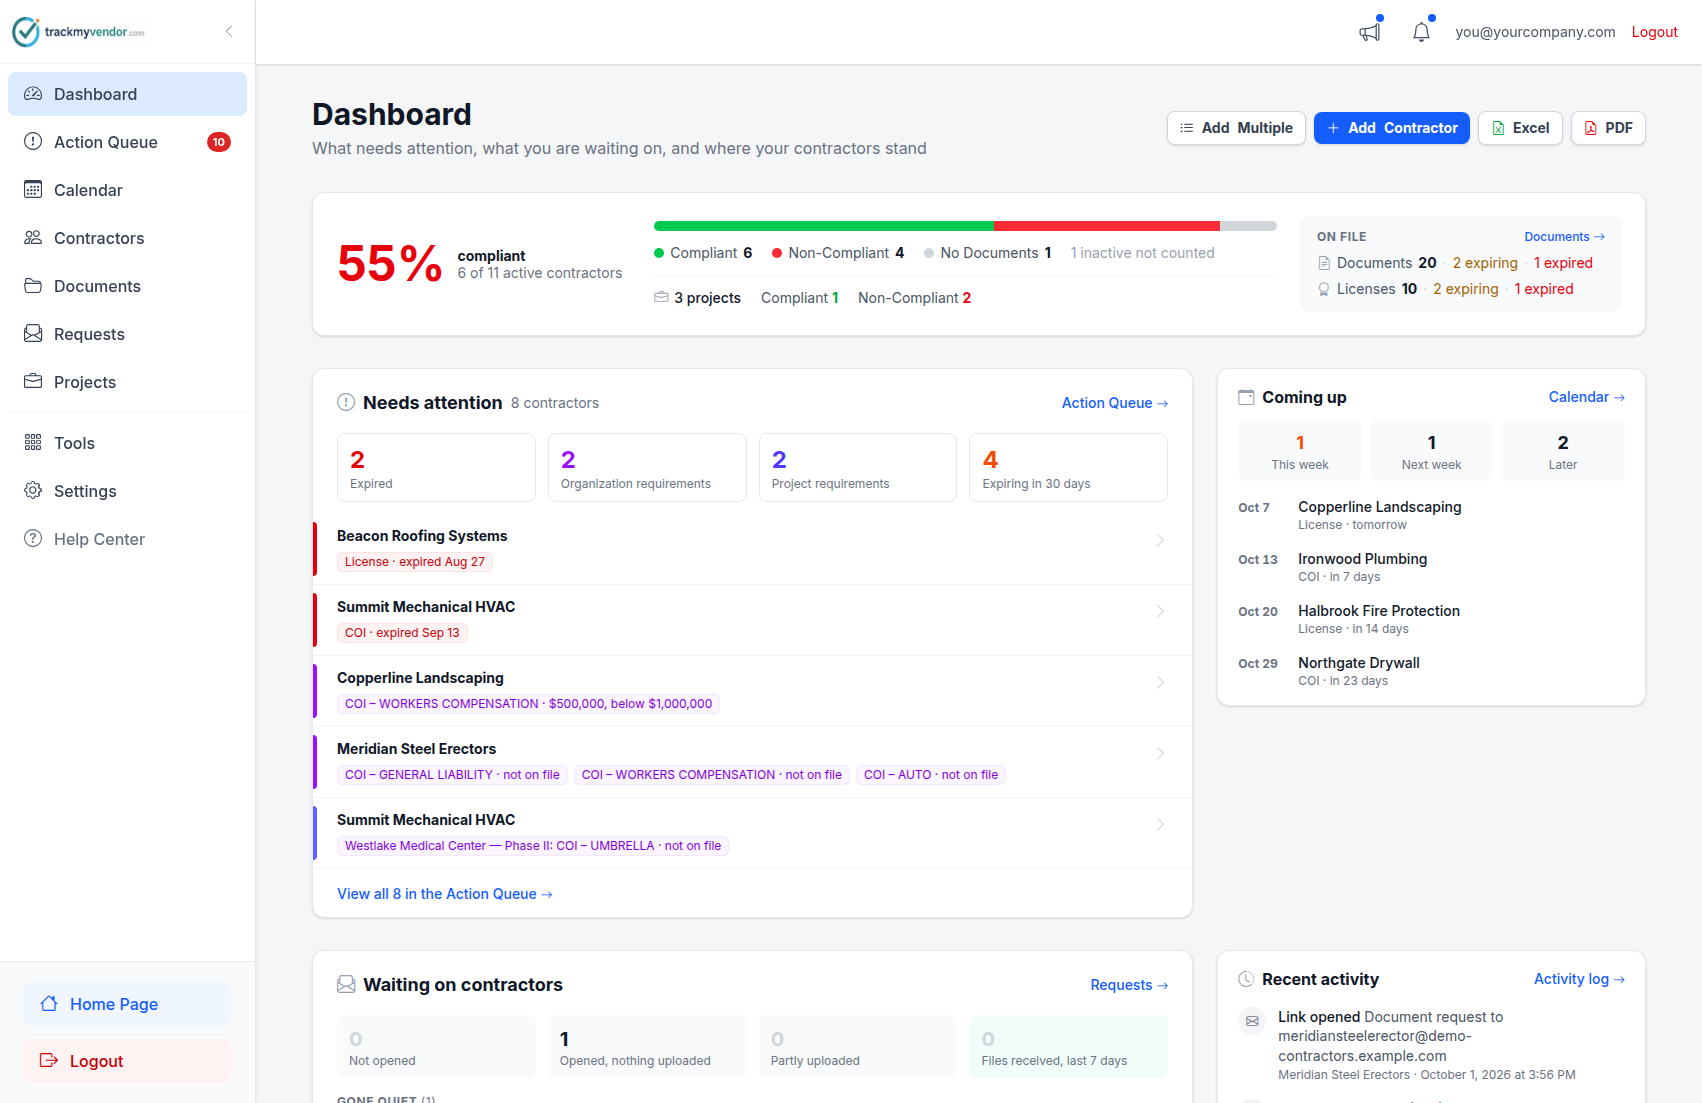The width and height of the screenshot is (1702, 1103).
Task: Click the Tools grid icon
Action: (33, 443)
